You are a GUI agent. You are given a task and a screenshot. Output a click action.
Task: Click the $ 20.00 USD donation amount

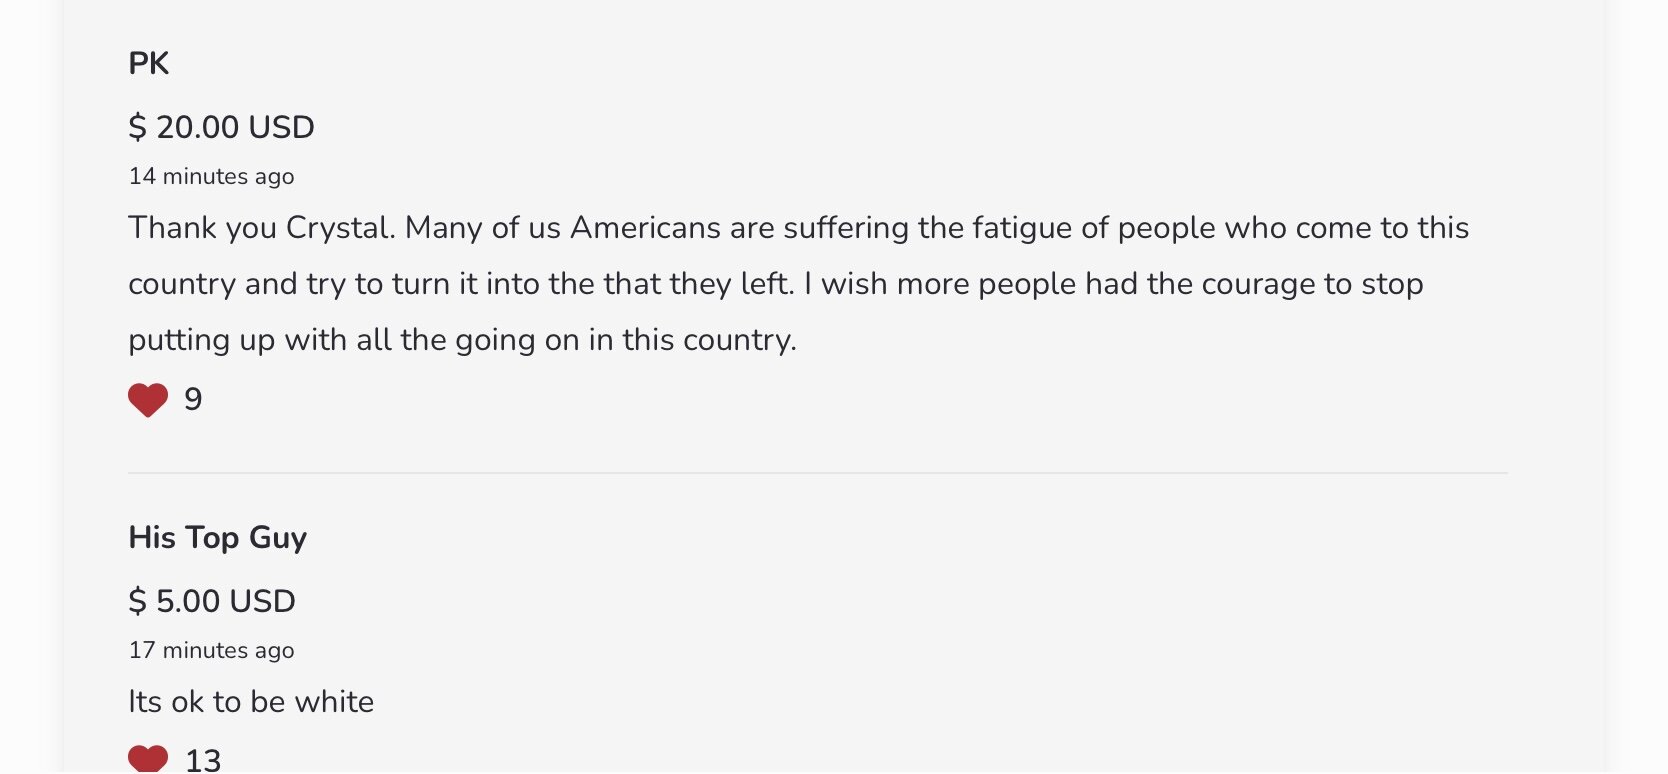(221, 127)
